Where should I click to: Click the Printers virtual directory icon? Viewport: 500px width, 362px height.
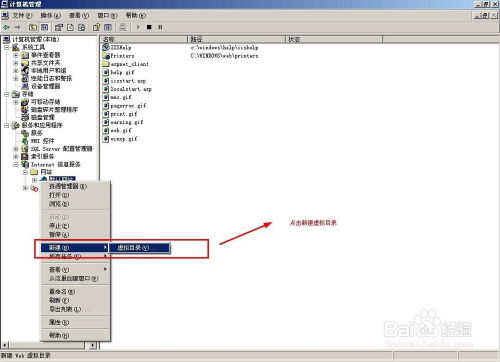pos(106,56)
